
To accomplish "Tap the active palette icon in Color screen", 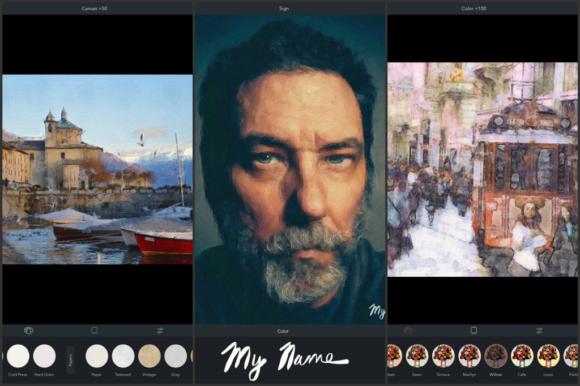I will (408, 330).
